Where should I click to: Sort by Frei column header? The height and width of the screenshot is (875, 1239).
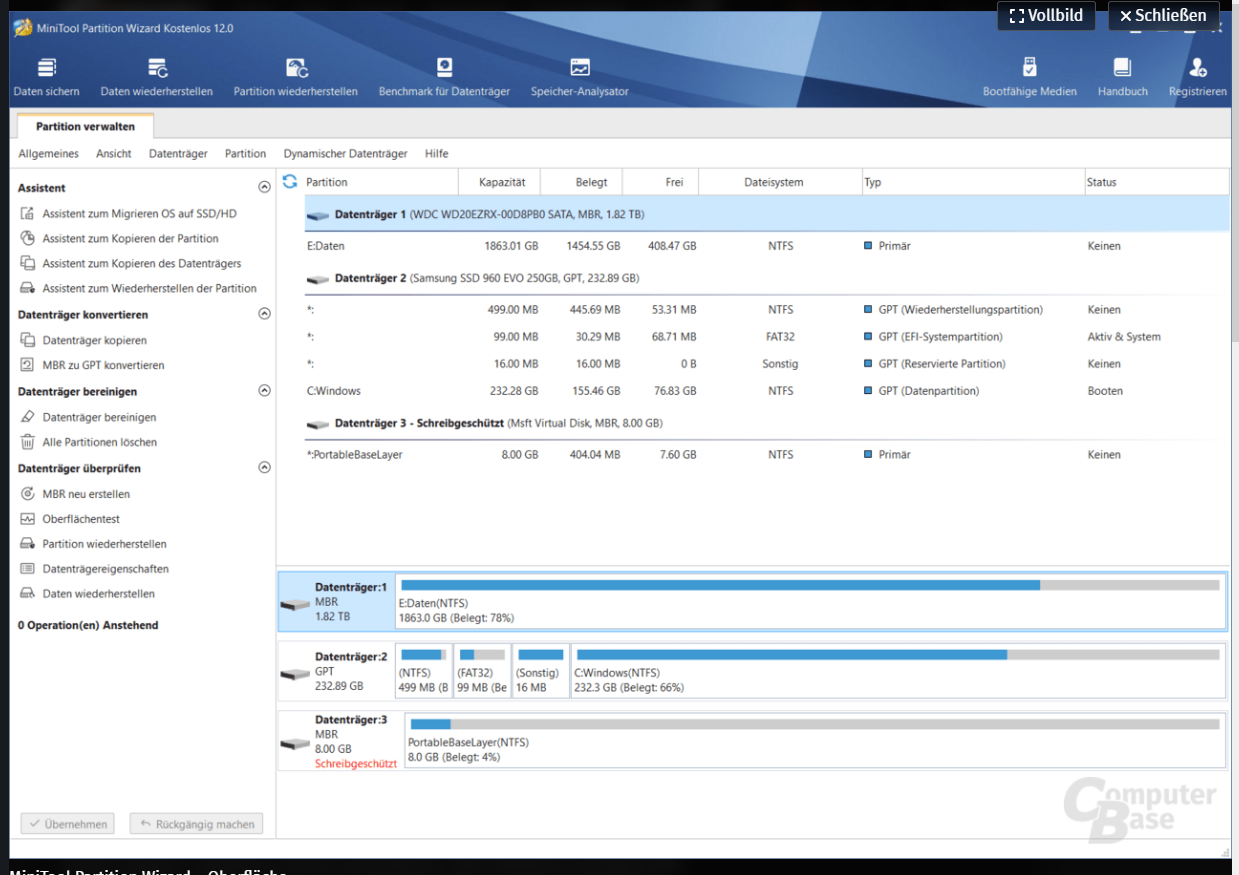(x=661, y=182)
